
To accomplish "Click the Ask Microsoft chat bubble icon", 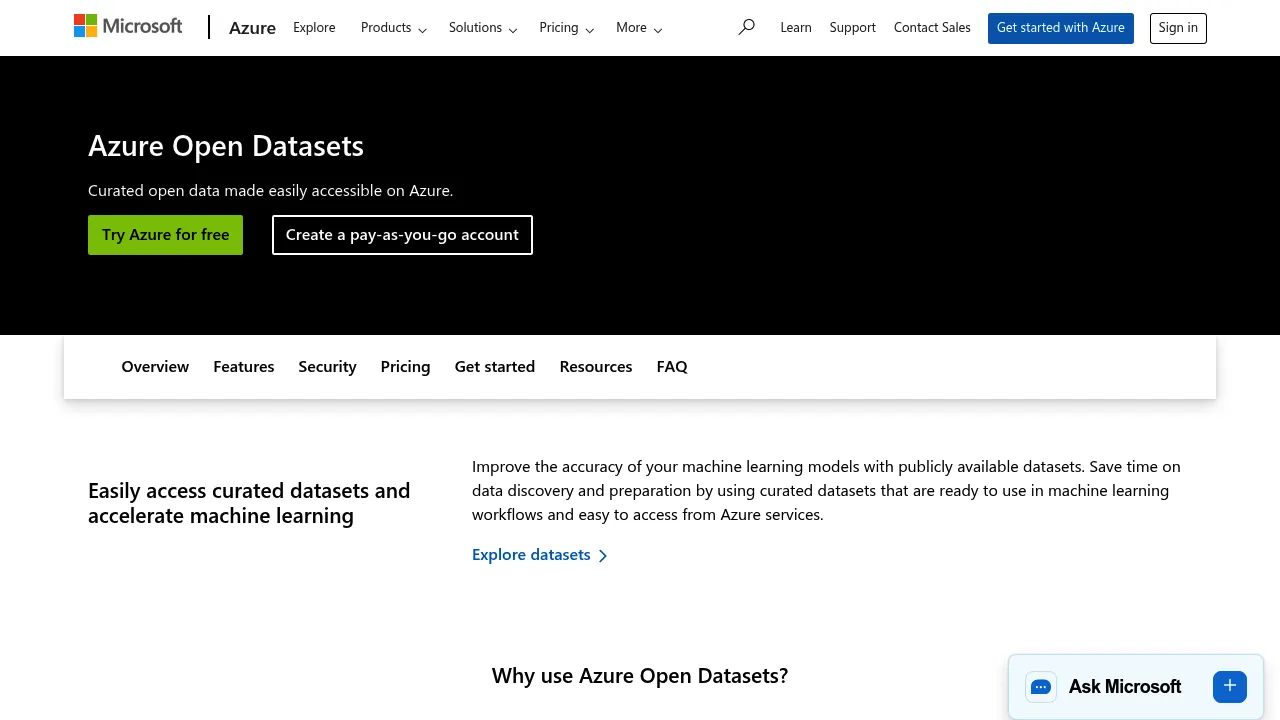I will [1041, 687].
